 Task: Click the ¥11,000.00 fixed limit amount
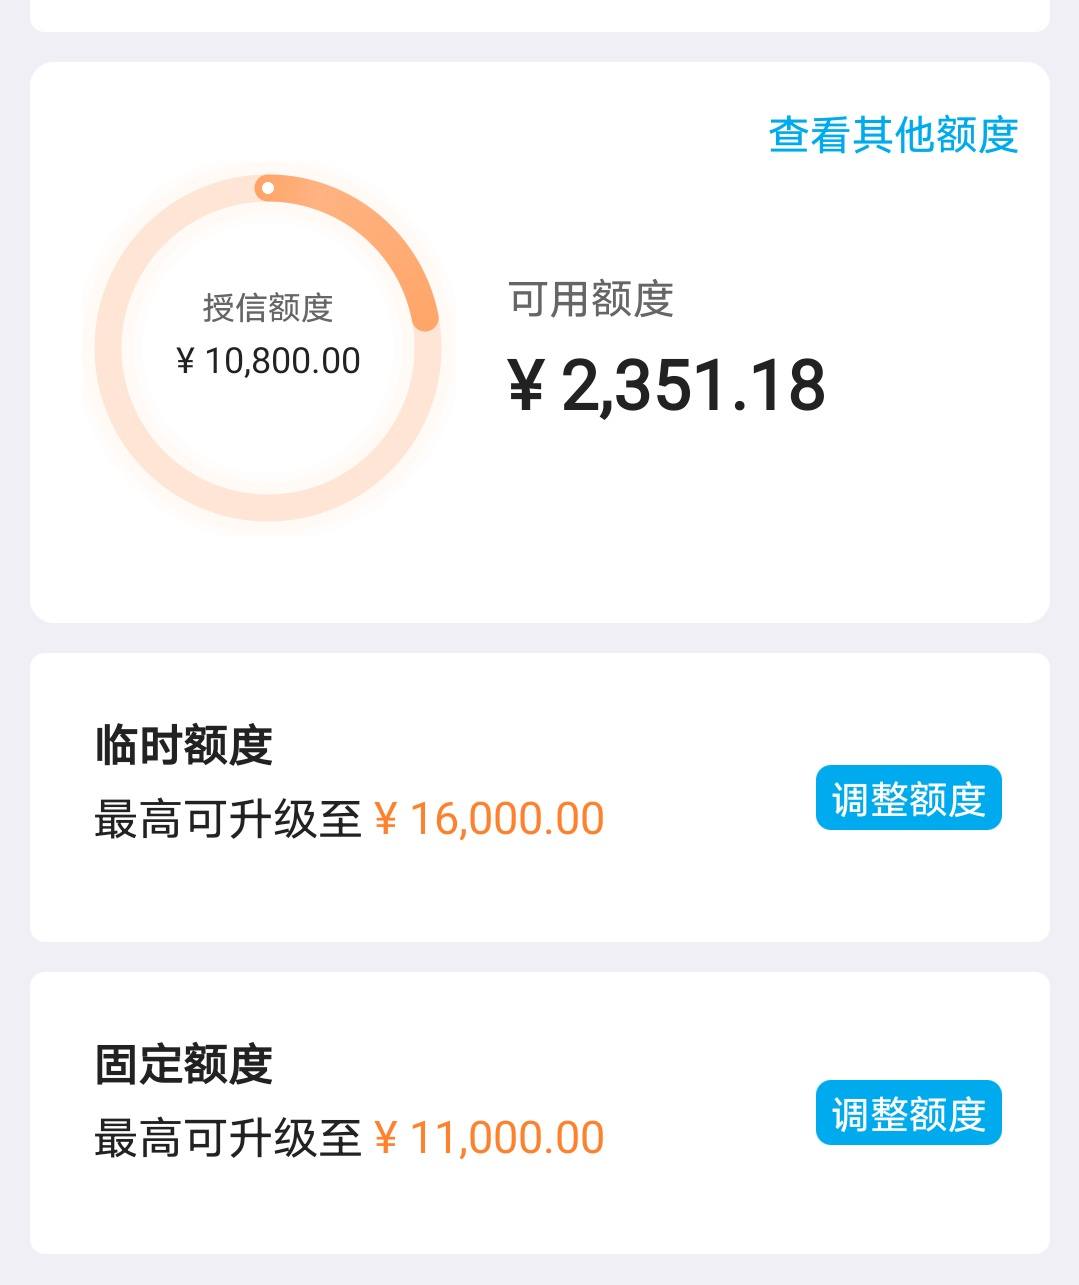489,1138
